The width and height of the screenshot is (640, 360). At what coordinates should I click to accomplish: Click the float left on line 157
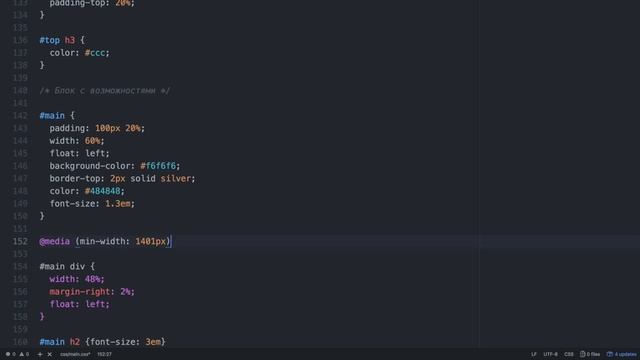[x=80, y=304]
